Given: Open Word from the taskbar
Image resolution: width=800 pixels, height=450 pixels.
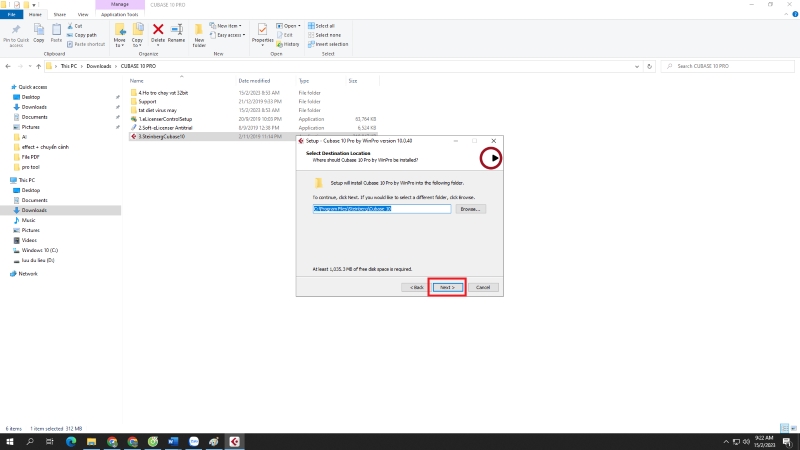Looking at the screenshot, I should click(173, 442).
